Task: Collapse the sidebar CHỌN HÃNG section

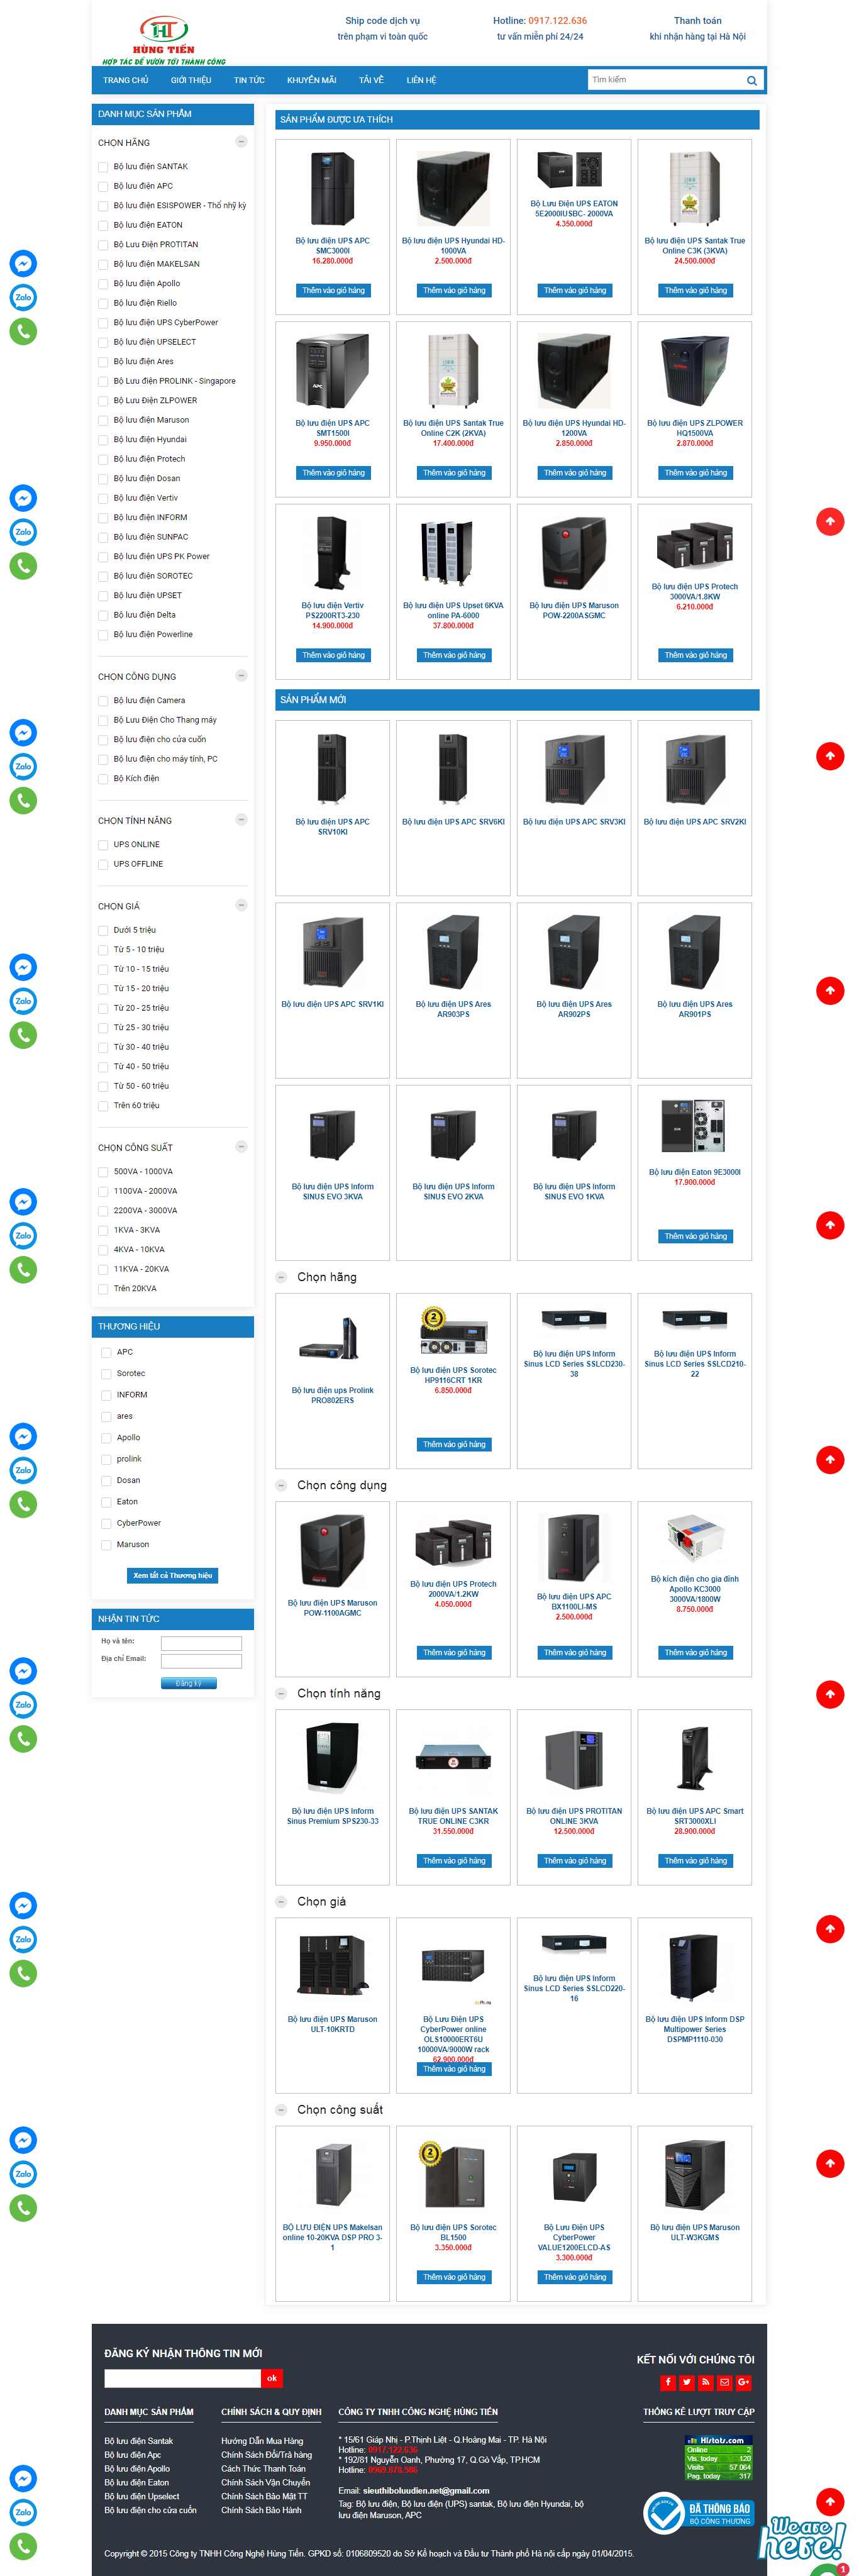Action: click(241, 142)
